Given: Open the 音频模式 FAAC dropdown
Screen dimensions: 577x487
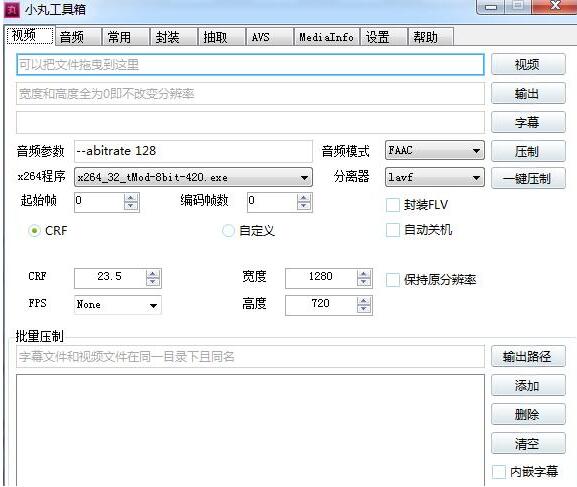Looking at the screenshot, I should [x=435, y=150].
